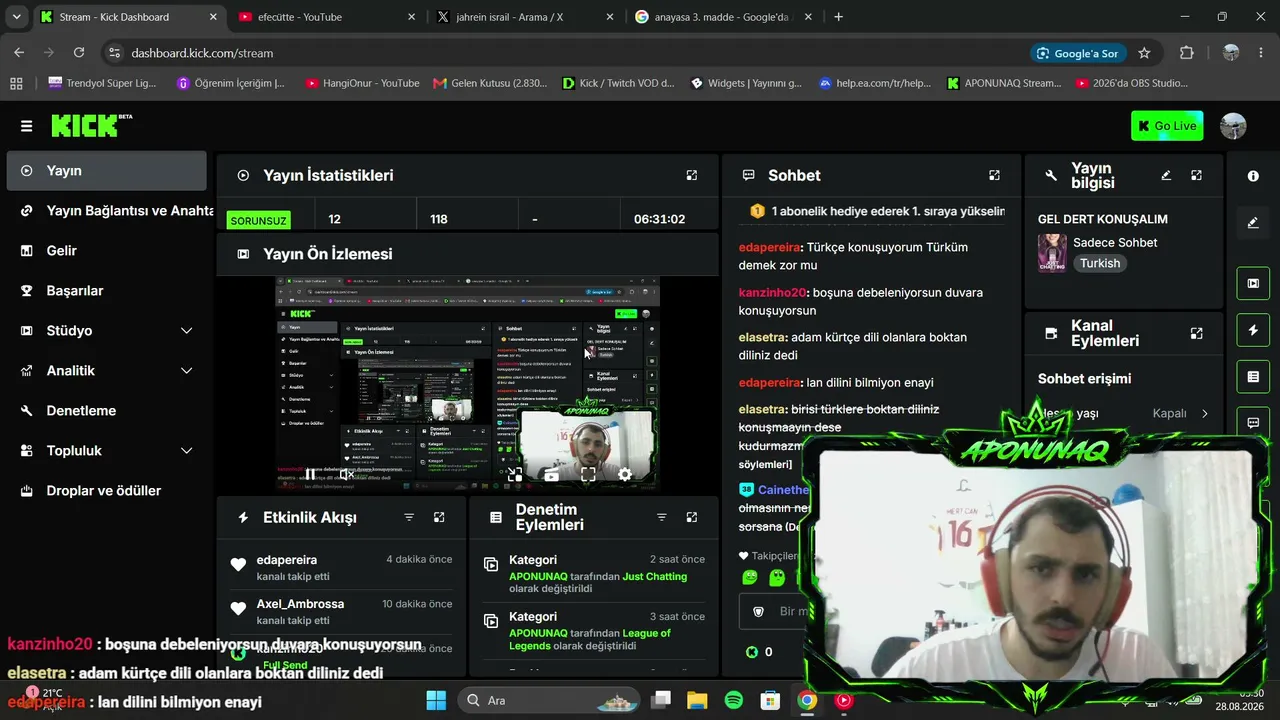Filter the Denetim Eylemleri list
Screen dimensions: 1280x720
coord(661,517)
